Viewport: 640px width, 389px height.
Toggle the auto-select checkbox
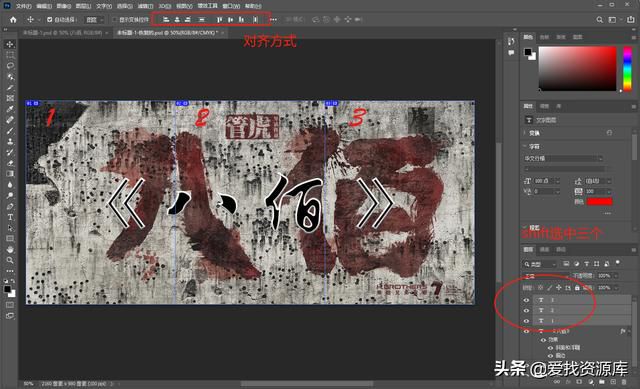[49, 20]
